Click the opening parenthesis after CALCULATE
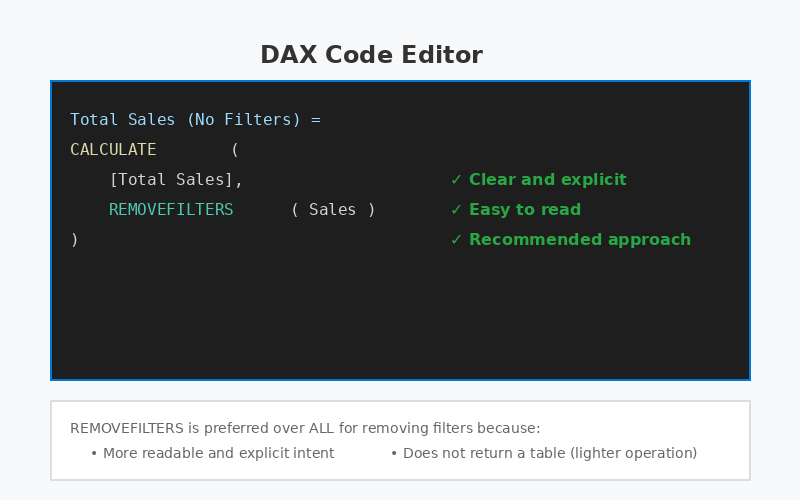This screenshot has height=500, width=800. [235, 149]
